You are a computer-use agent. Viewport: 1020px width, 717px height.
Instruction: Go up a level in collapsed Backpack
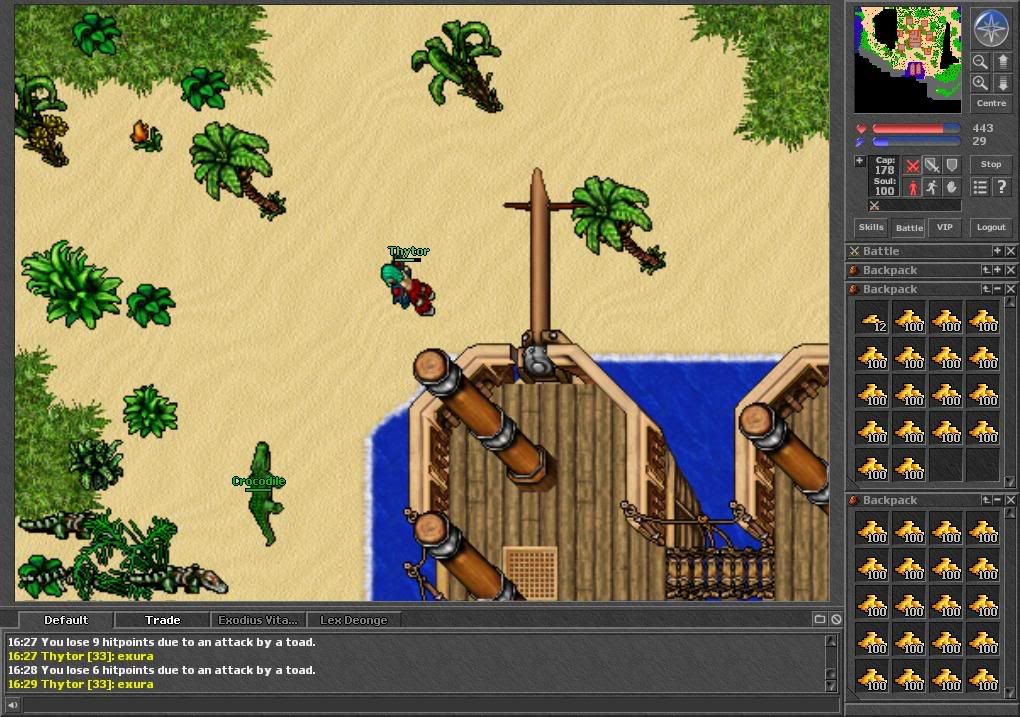[987, 270]
